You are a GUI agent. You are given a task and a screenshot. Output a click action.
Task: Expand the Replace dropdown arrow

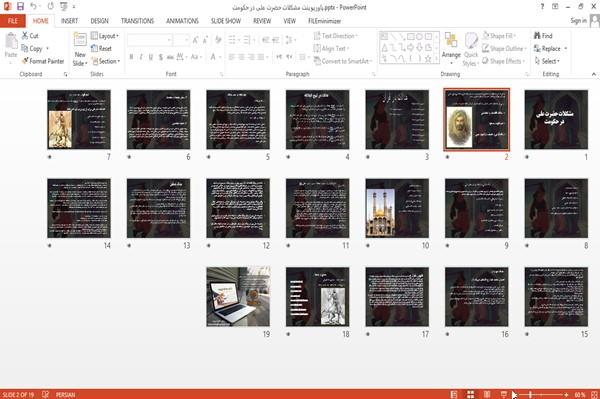coord(565,49)
